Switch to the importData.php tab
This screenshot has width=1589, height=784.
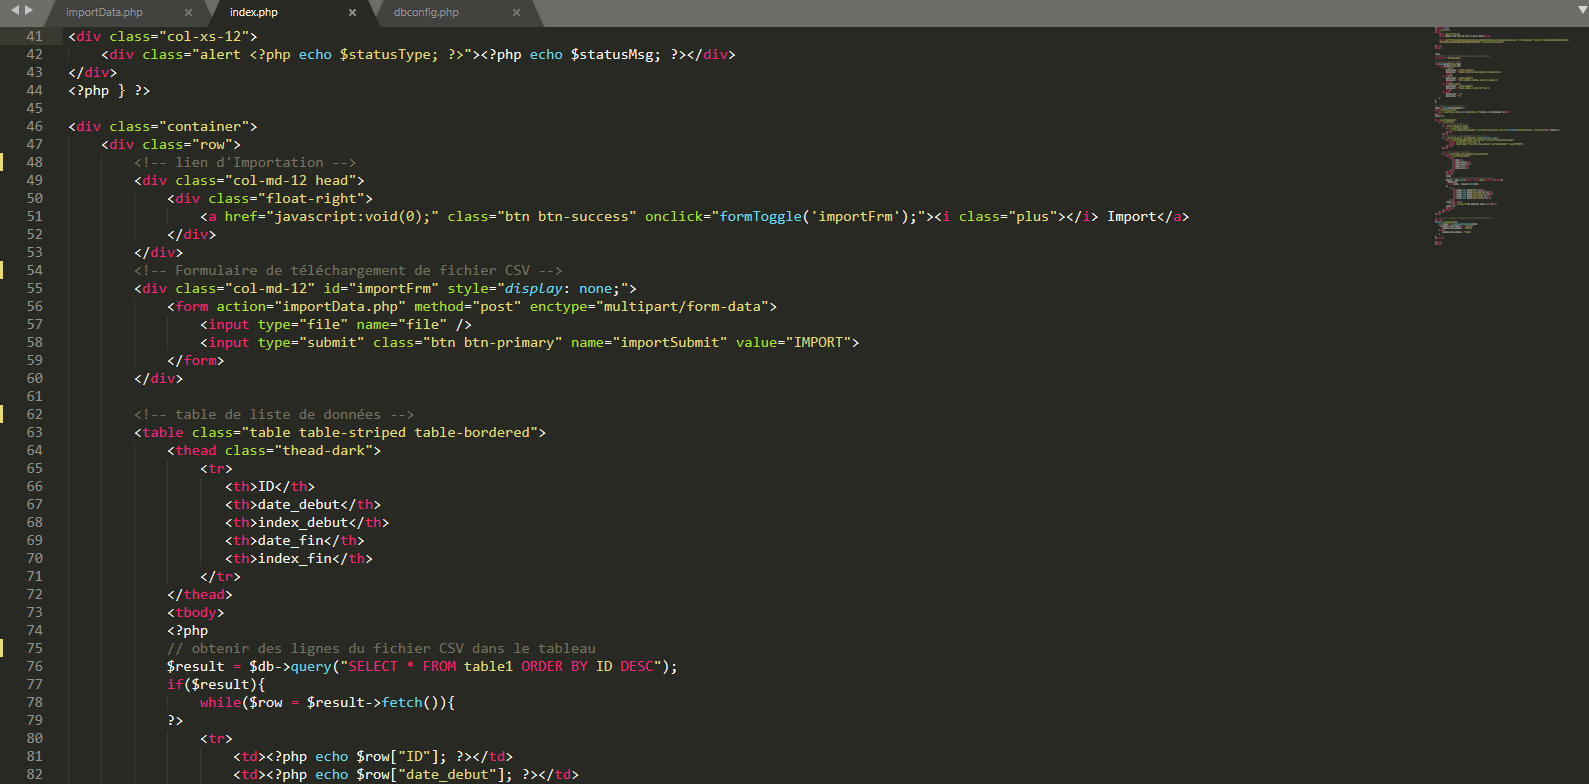(x=104, y=13)
